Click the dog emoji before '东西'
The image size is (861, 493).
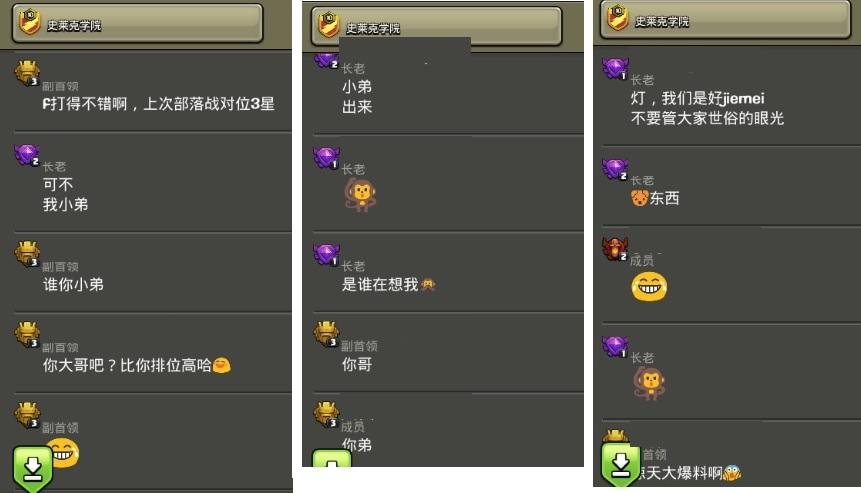point(640,198)
